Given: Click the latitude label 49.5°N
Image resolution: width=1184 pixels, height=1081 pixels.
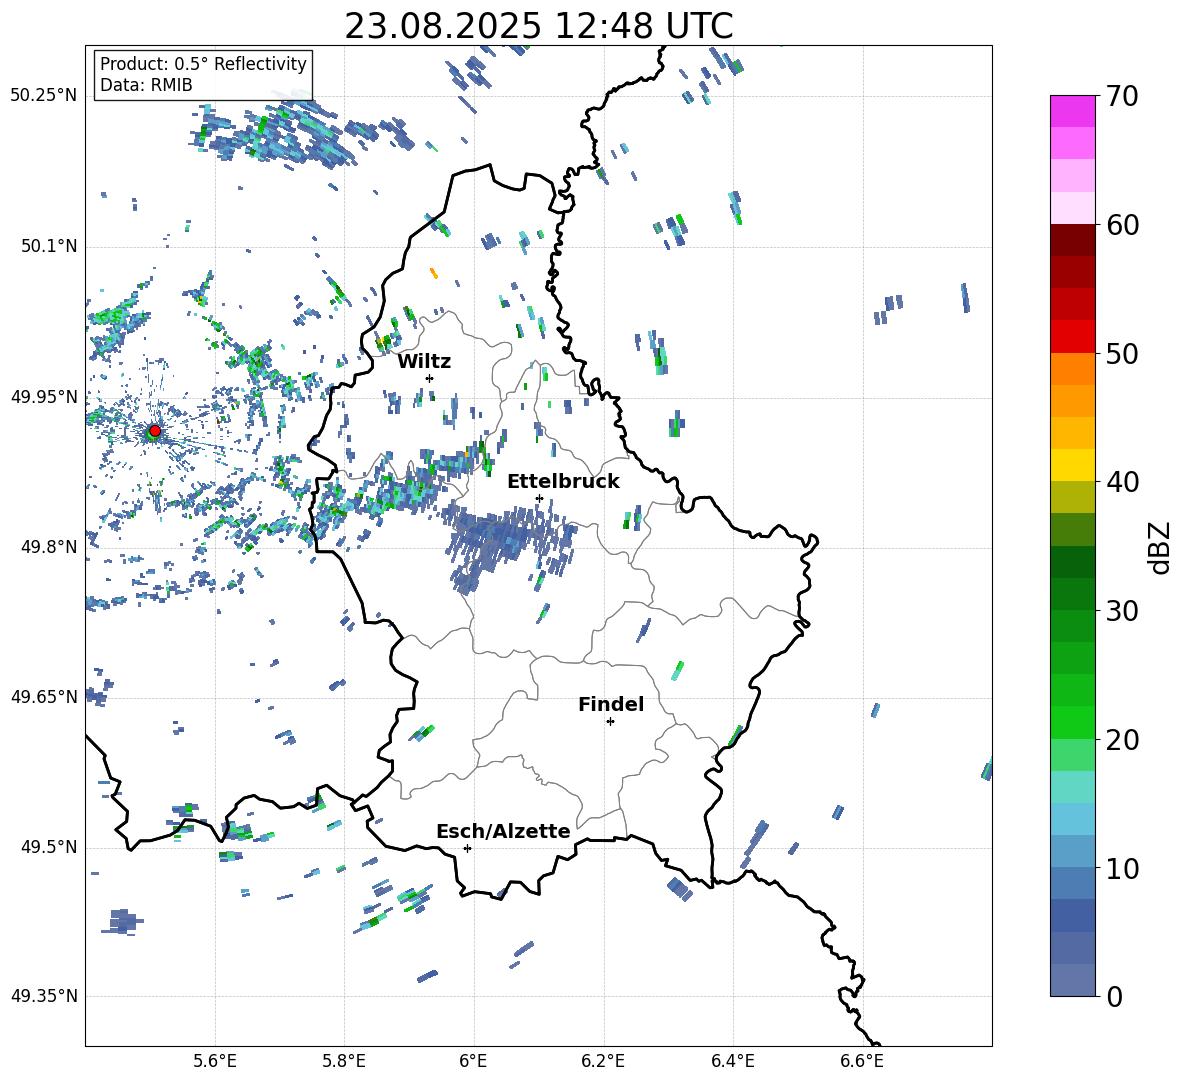Looking at the screenshot, I should click(x=49, y=847).
